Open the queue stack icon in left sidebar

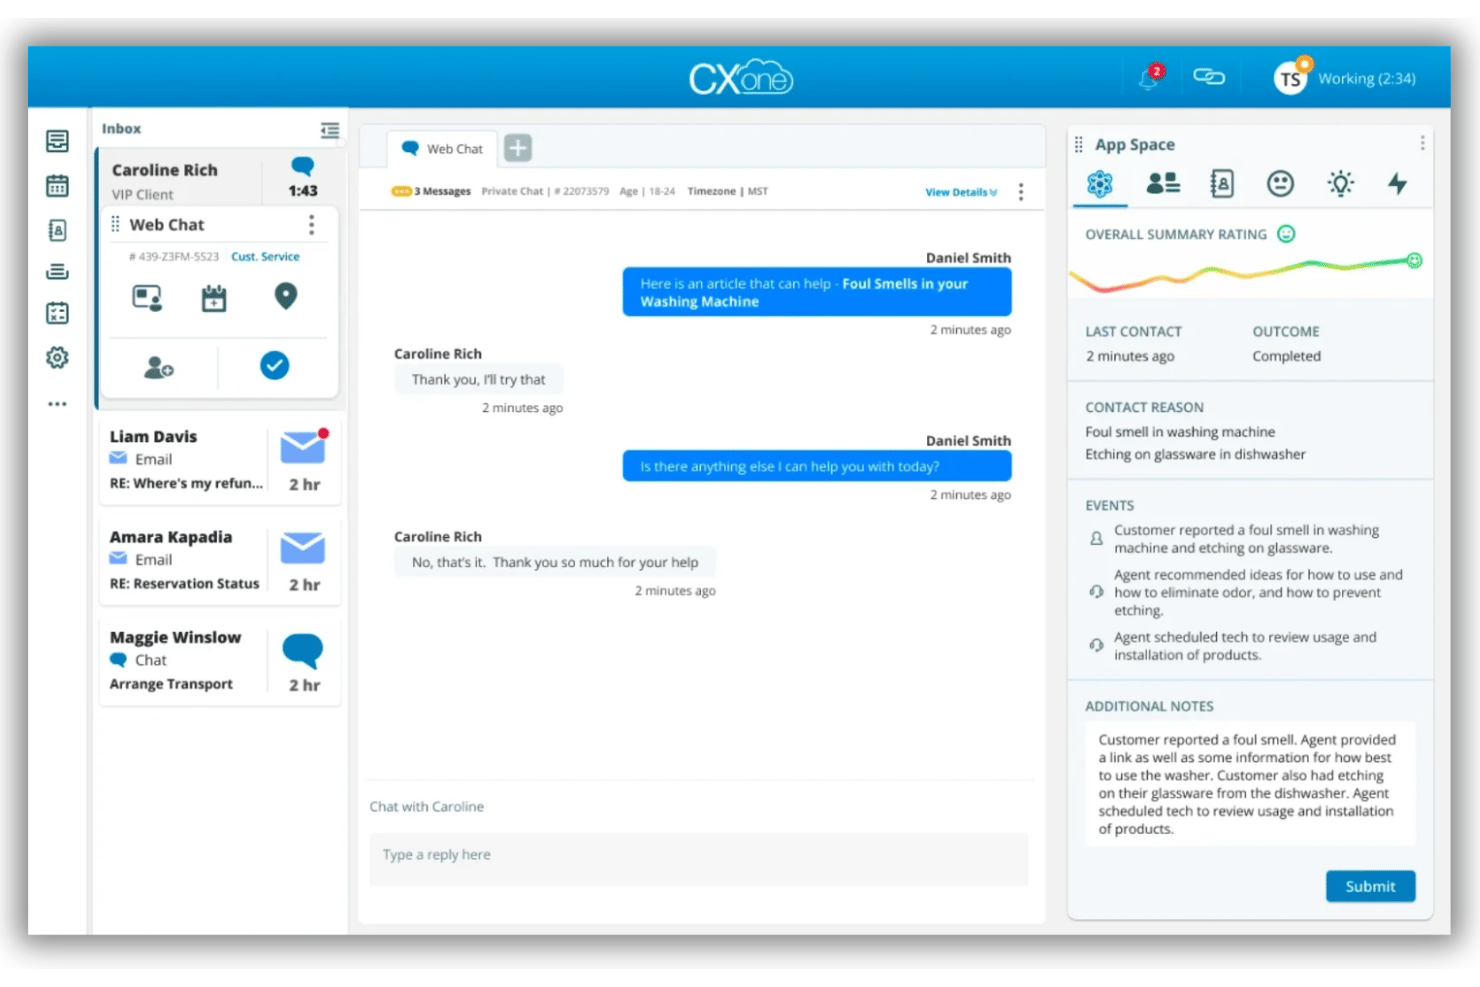click(x=58, y=271)
